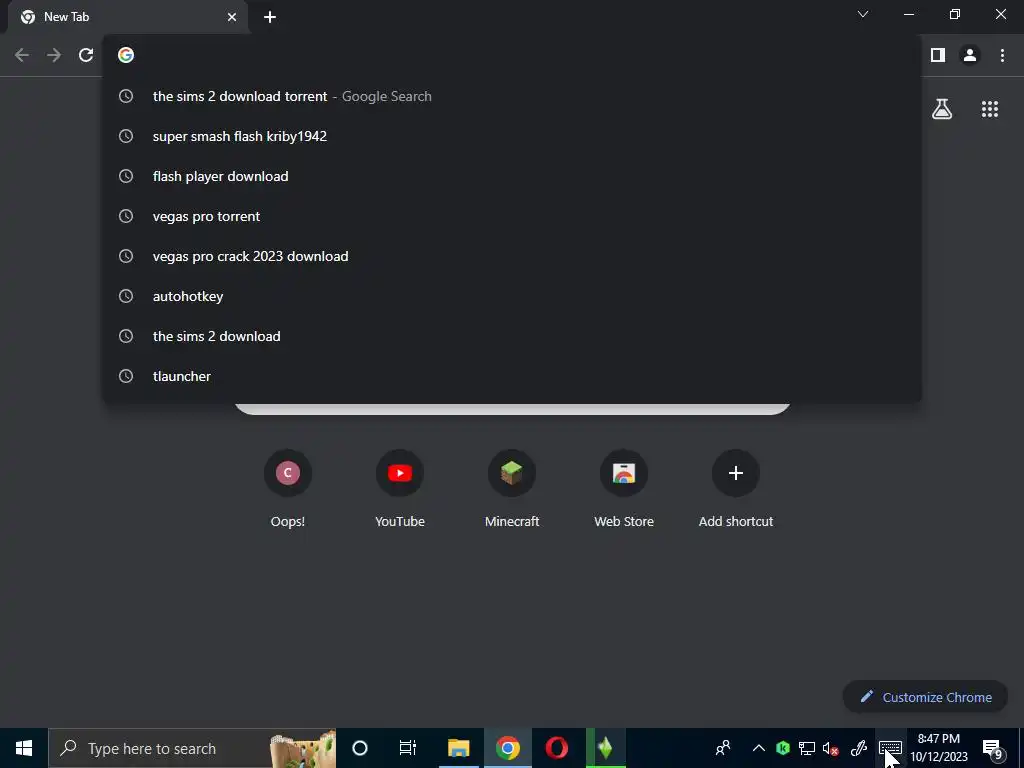Screen dimensions: 1024x768
Task: Open the Chrome profile menu
Action: tap(970, 56)
